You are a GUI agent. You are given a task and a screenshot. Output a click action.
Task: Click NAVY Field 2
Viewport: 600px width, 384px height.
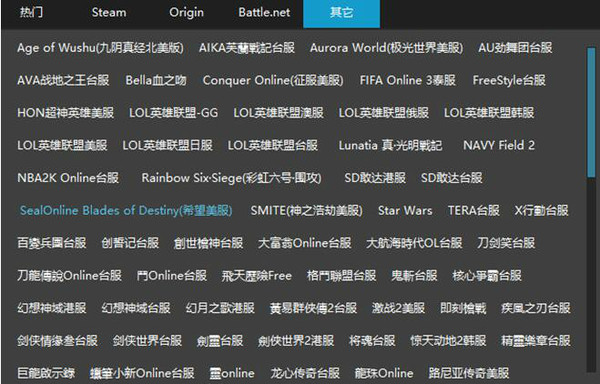coord(499,145)
